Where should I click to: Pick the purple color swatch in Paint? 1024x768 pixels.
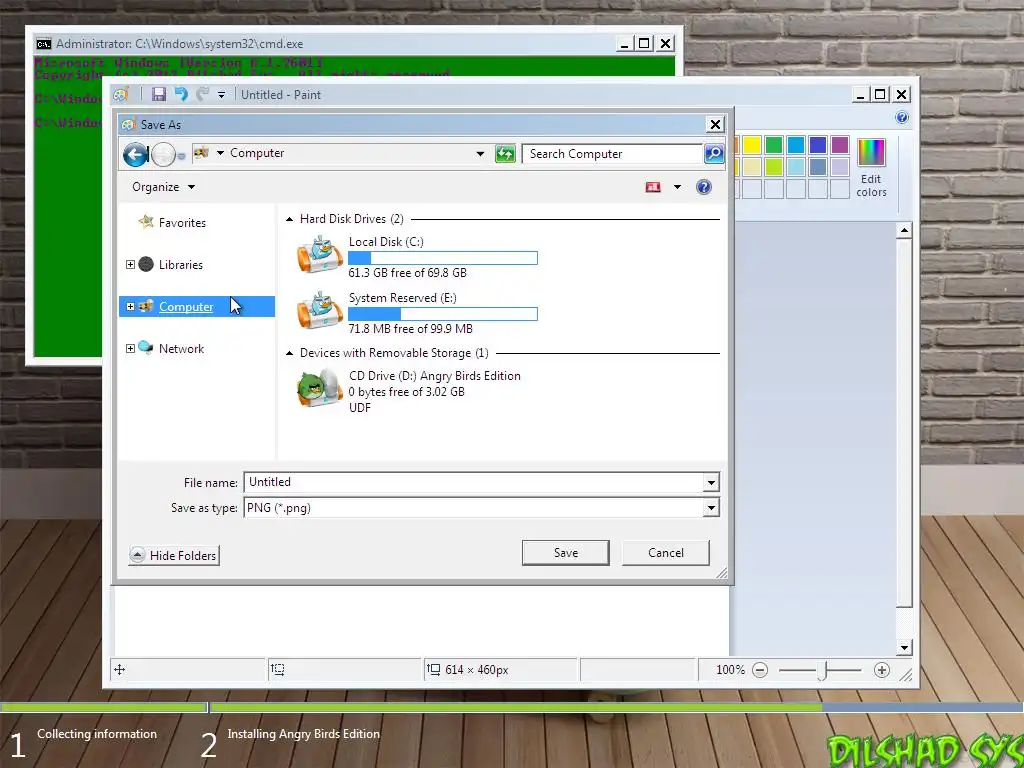(840, 145)
